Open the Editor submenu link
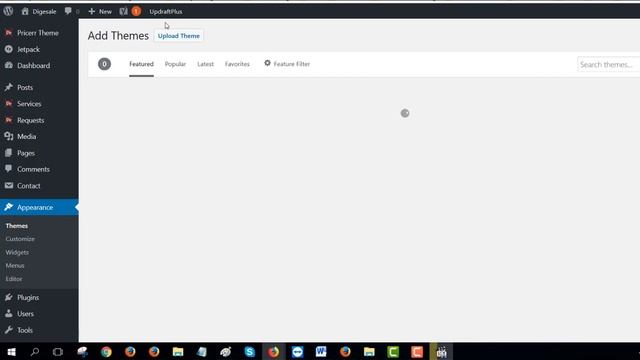The height and width of the screenshot is (360, 640). [x=14, y=279]
